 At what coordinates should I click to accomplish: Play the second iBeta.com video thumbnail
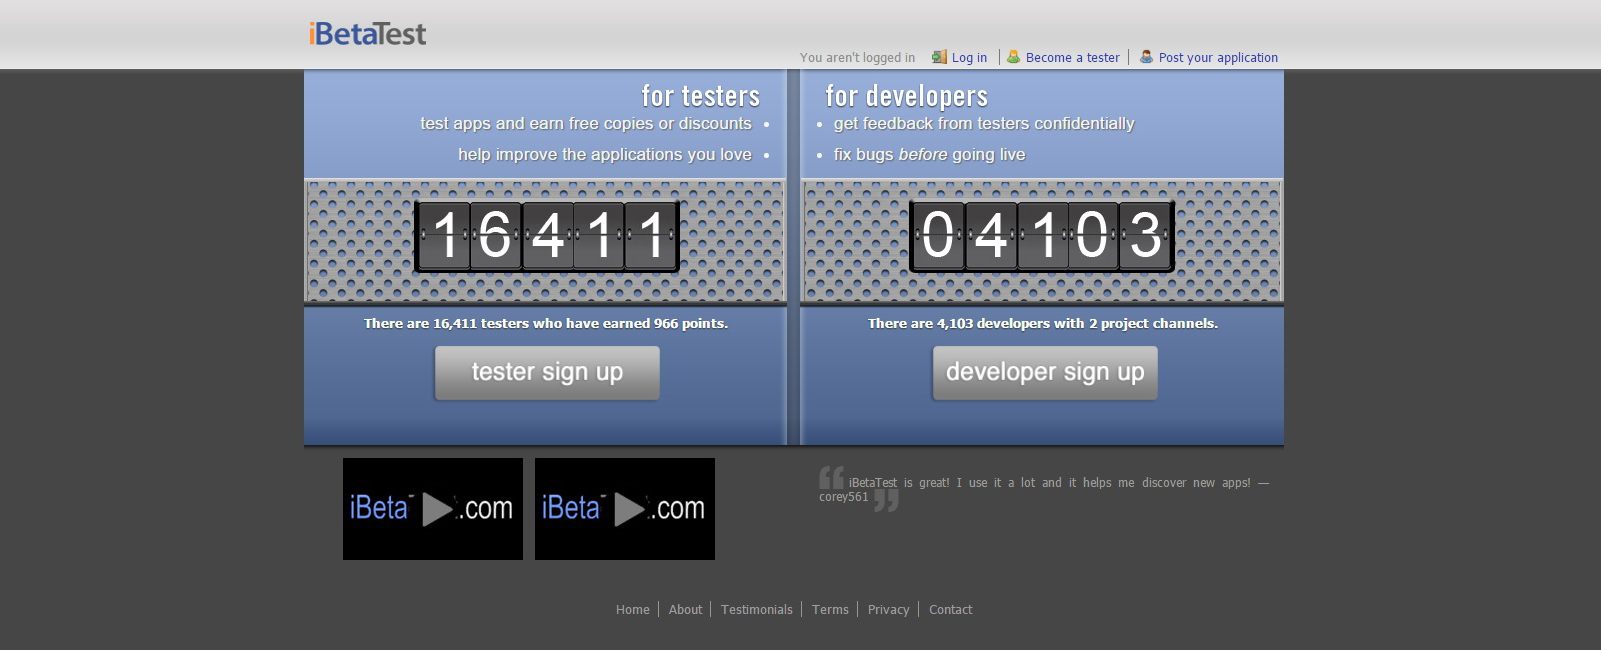pyautogui.click(x=625, y=509)
